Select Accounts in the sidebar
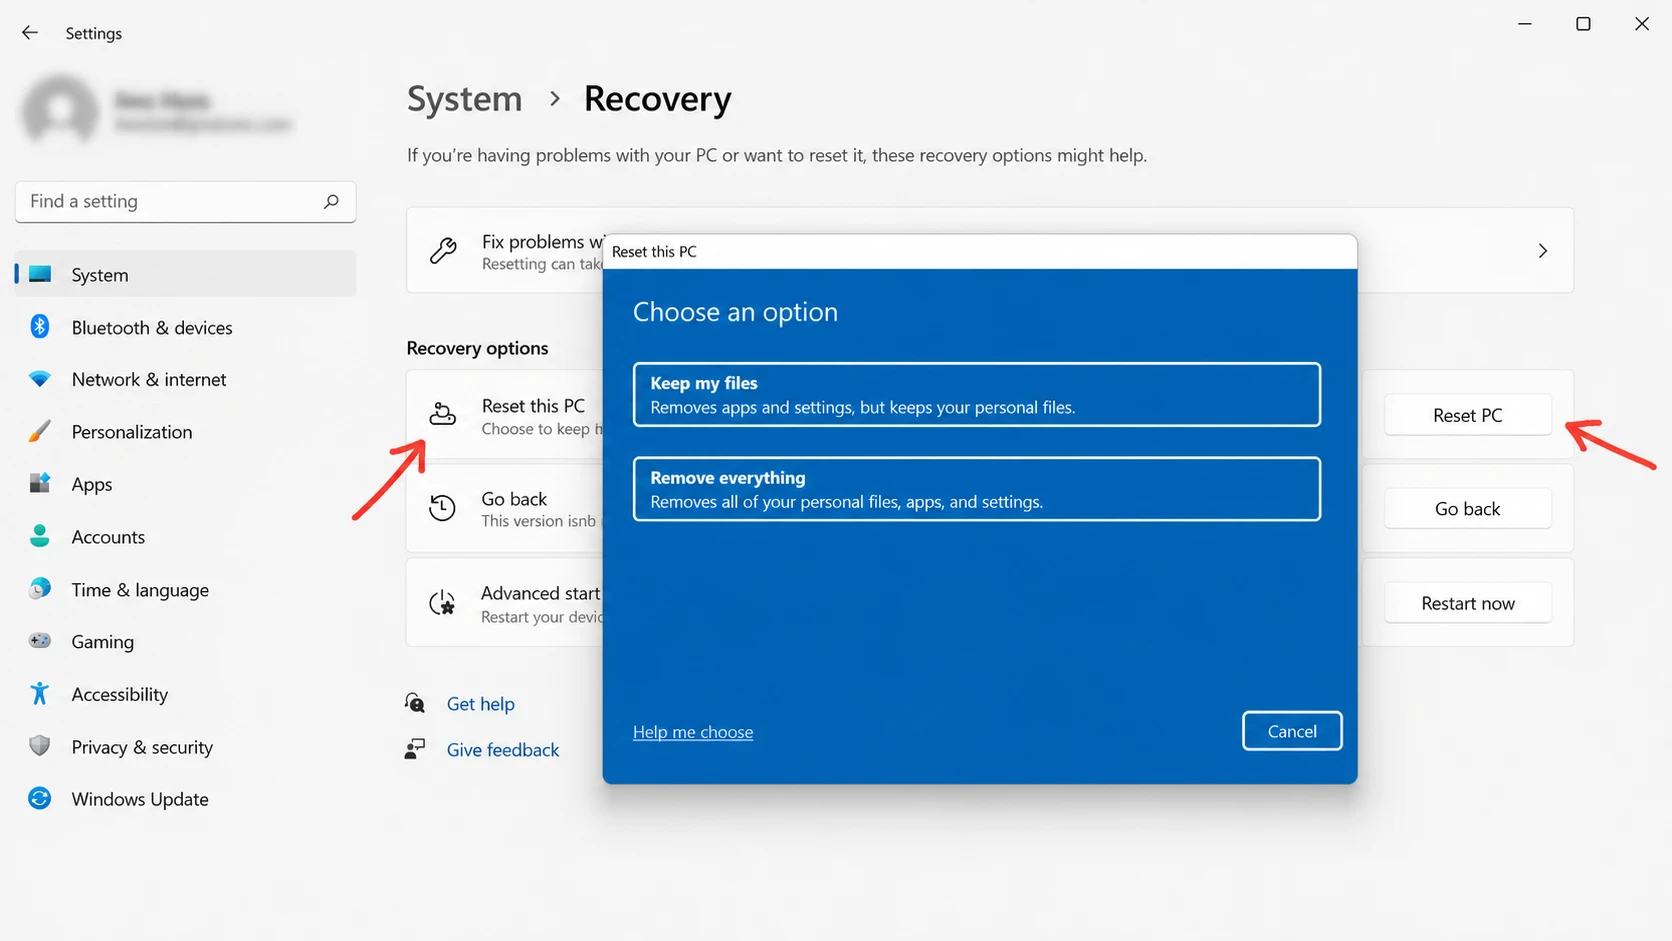Viewport: 1672px width, 941px height. [186, 537]
